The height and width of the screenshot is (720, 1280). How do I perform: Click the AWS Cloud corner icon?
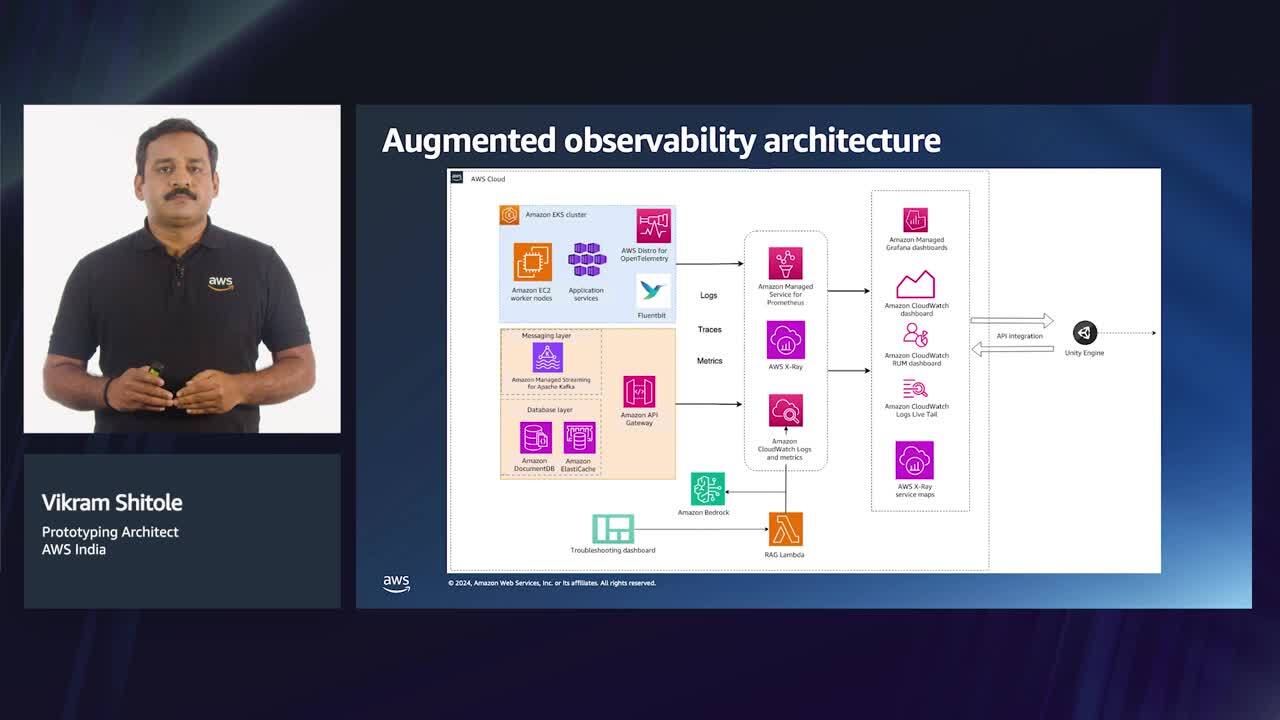[x=456, y=178]
